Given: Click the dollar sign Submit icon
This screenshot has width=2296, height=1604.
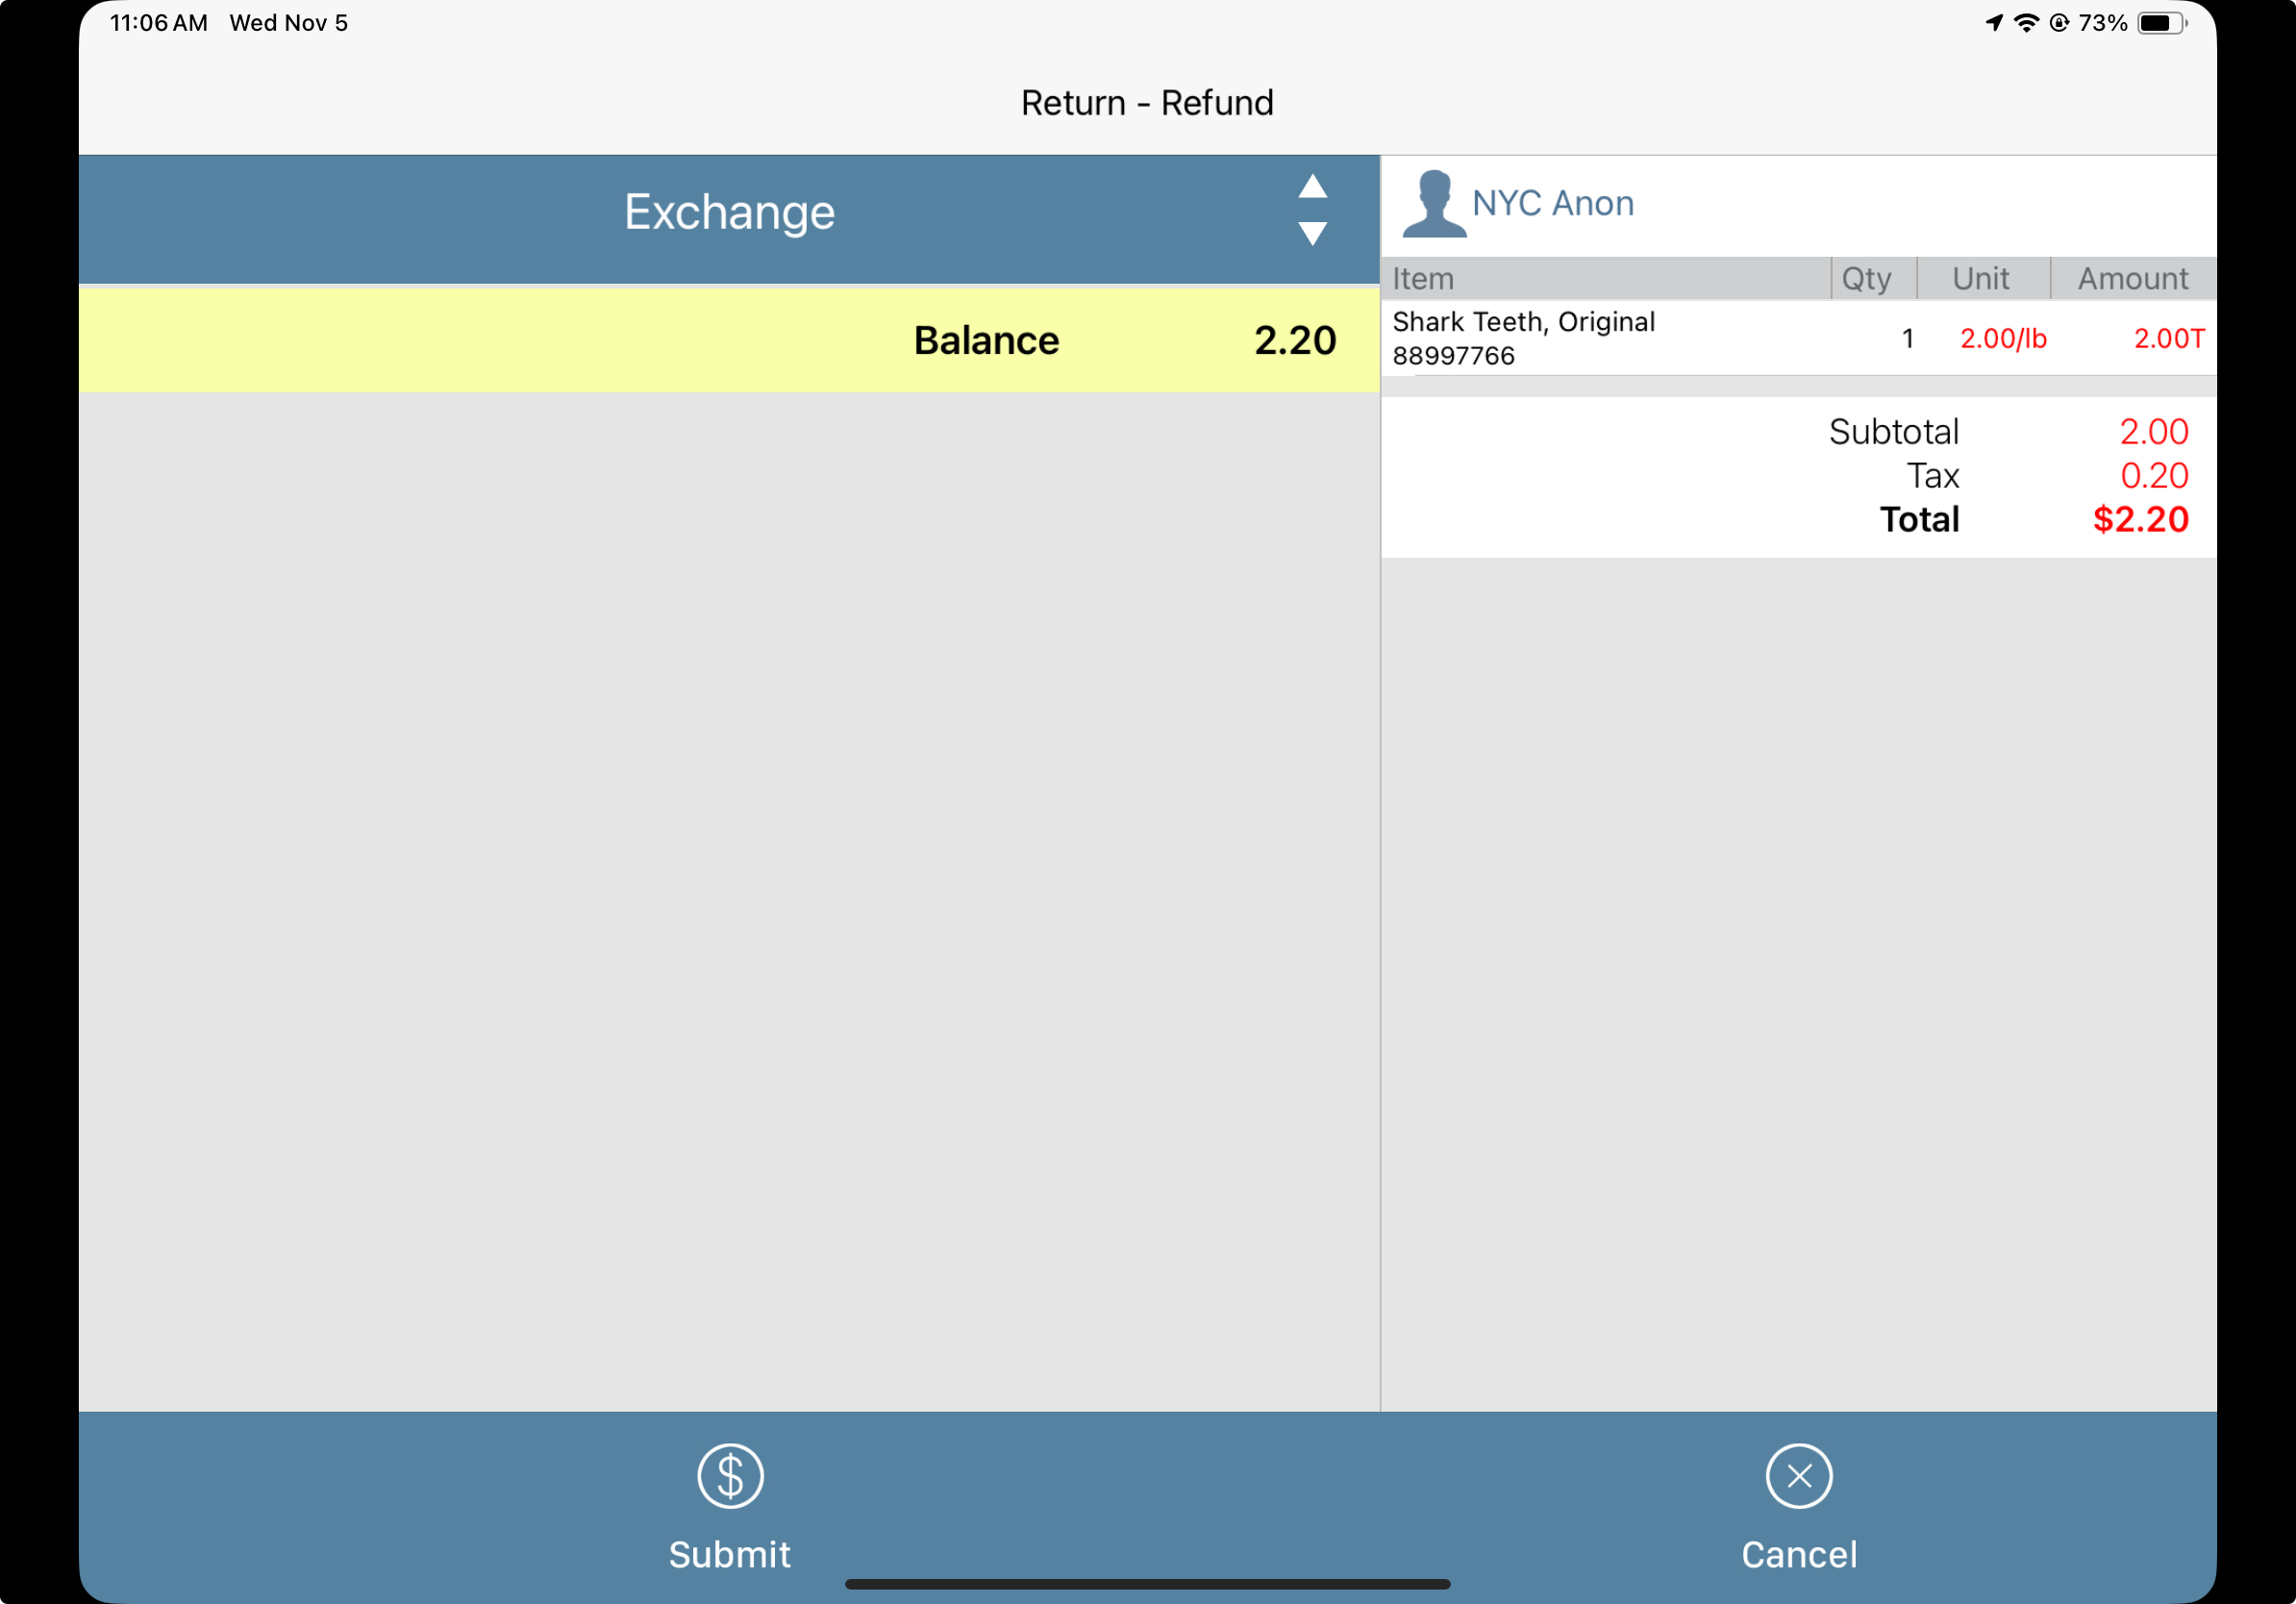Looking at the screenshot, I should [730, 1476].
